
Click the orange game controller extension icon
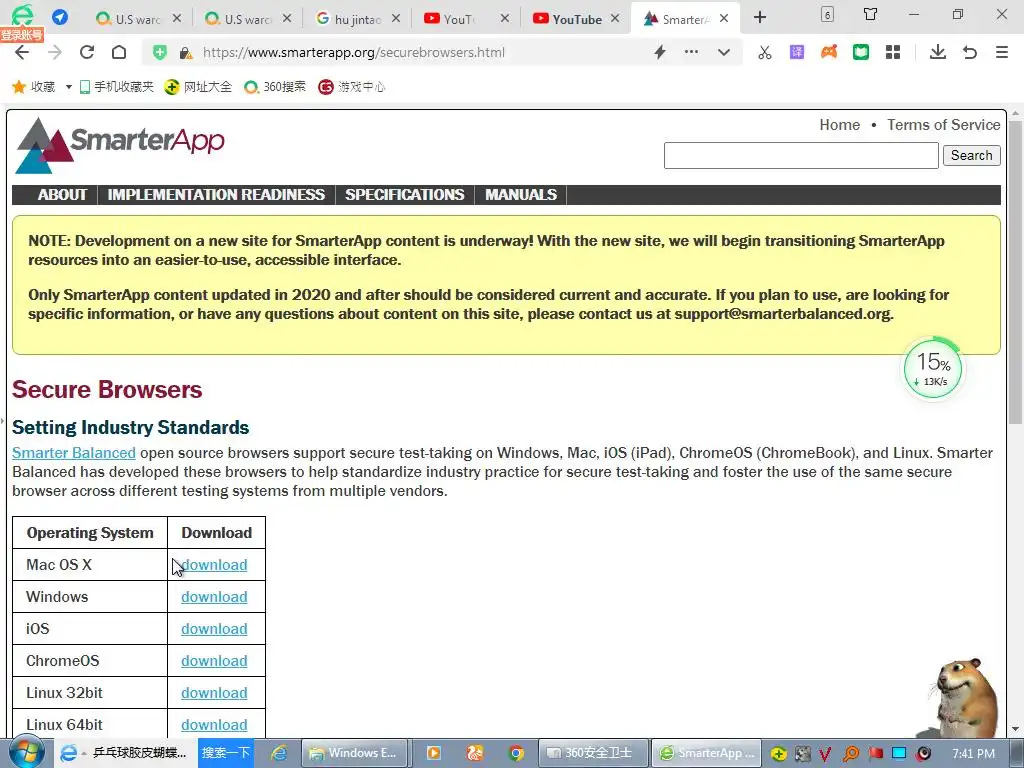(x=829, y=52)
